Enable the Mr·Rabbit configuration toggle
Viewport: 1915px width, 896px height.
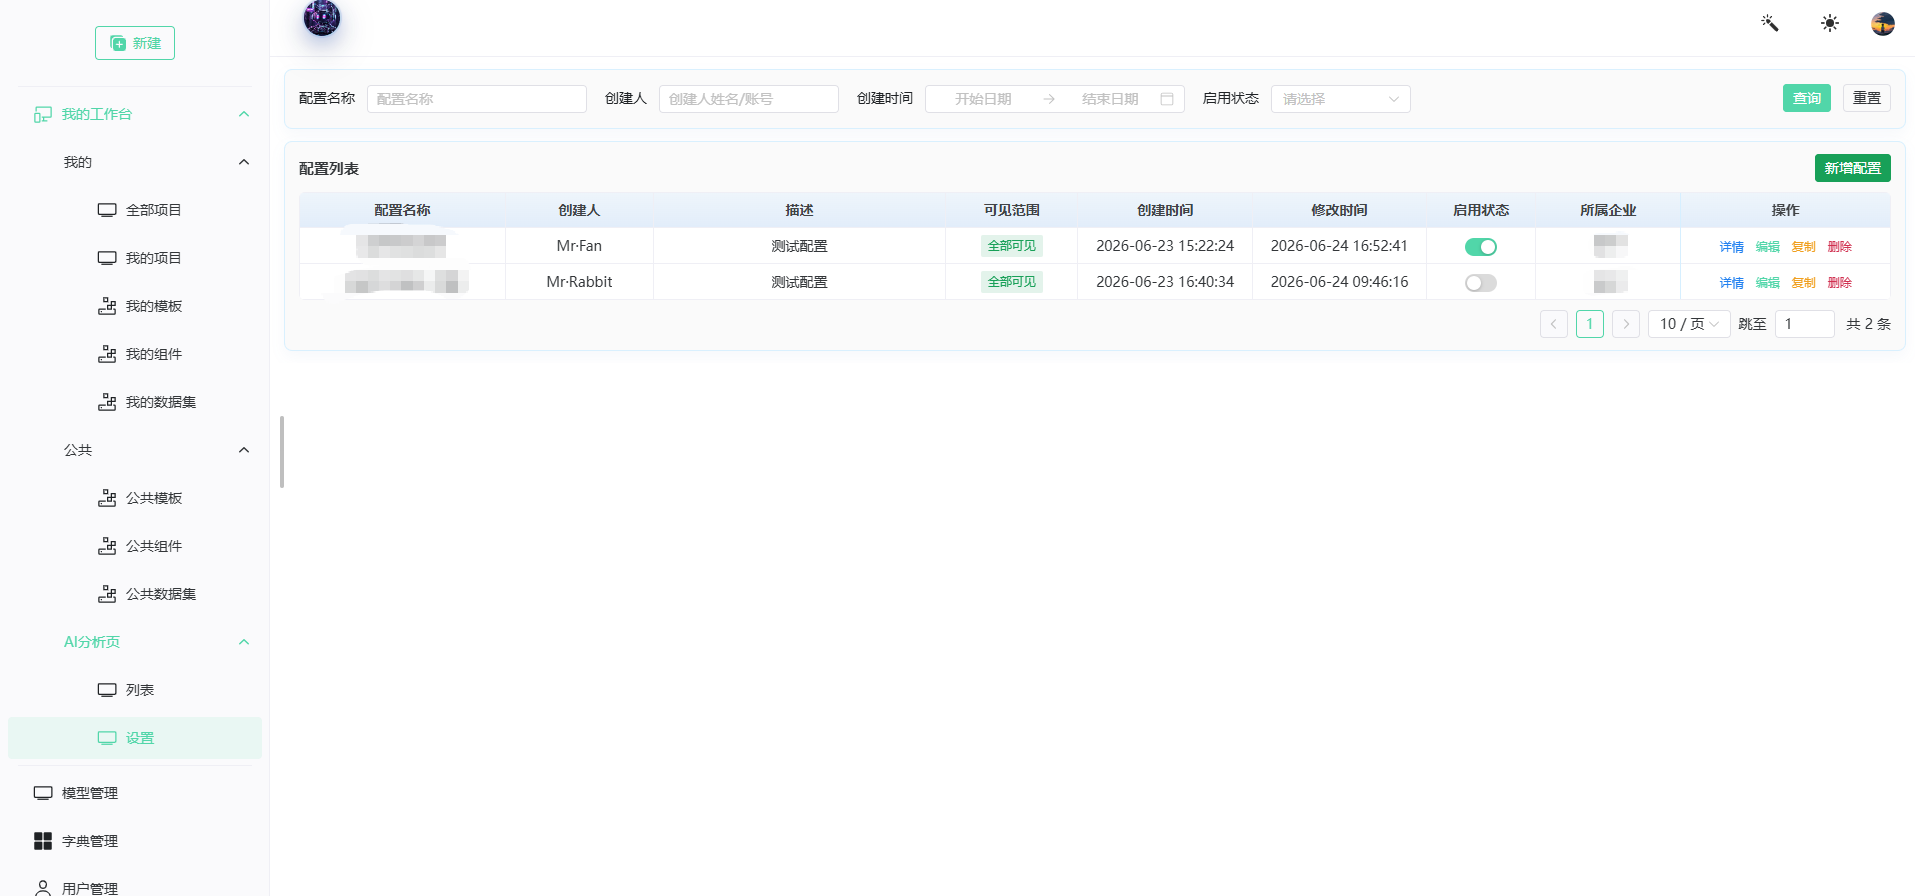click(1480, 283)
